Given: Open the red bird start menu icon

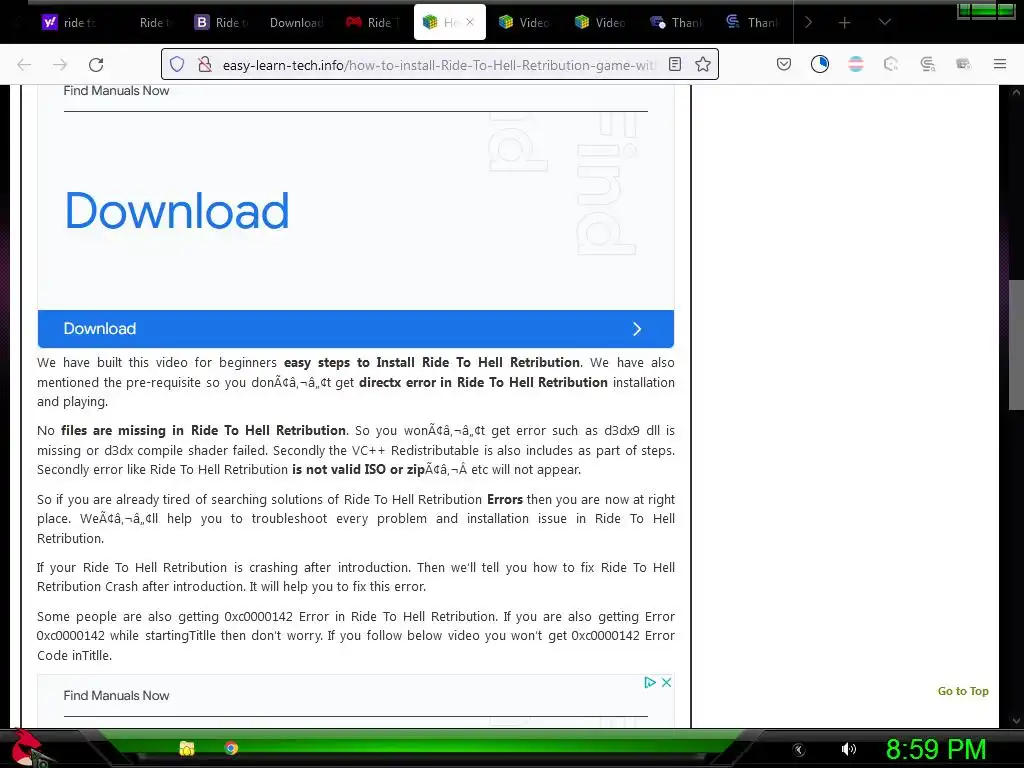Looking at the screenshot, I should [x=25, y=748].
